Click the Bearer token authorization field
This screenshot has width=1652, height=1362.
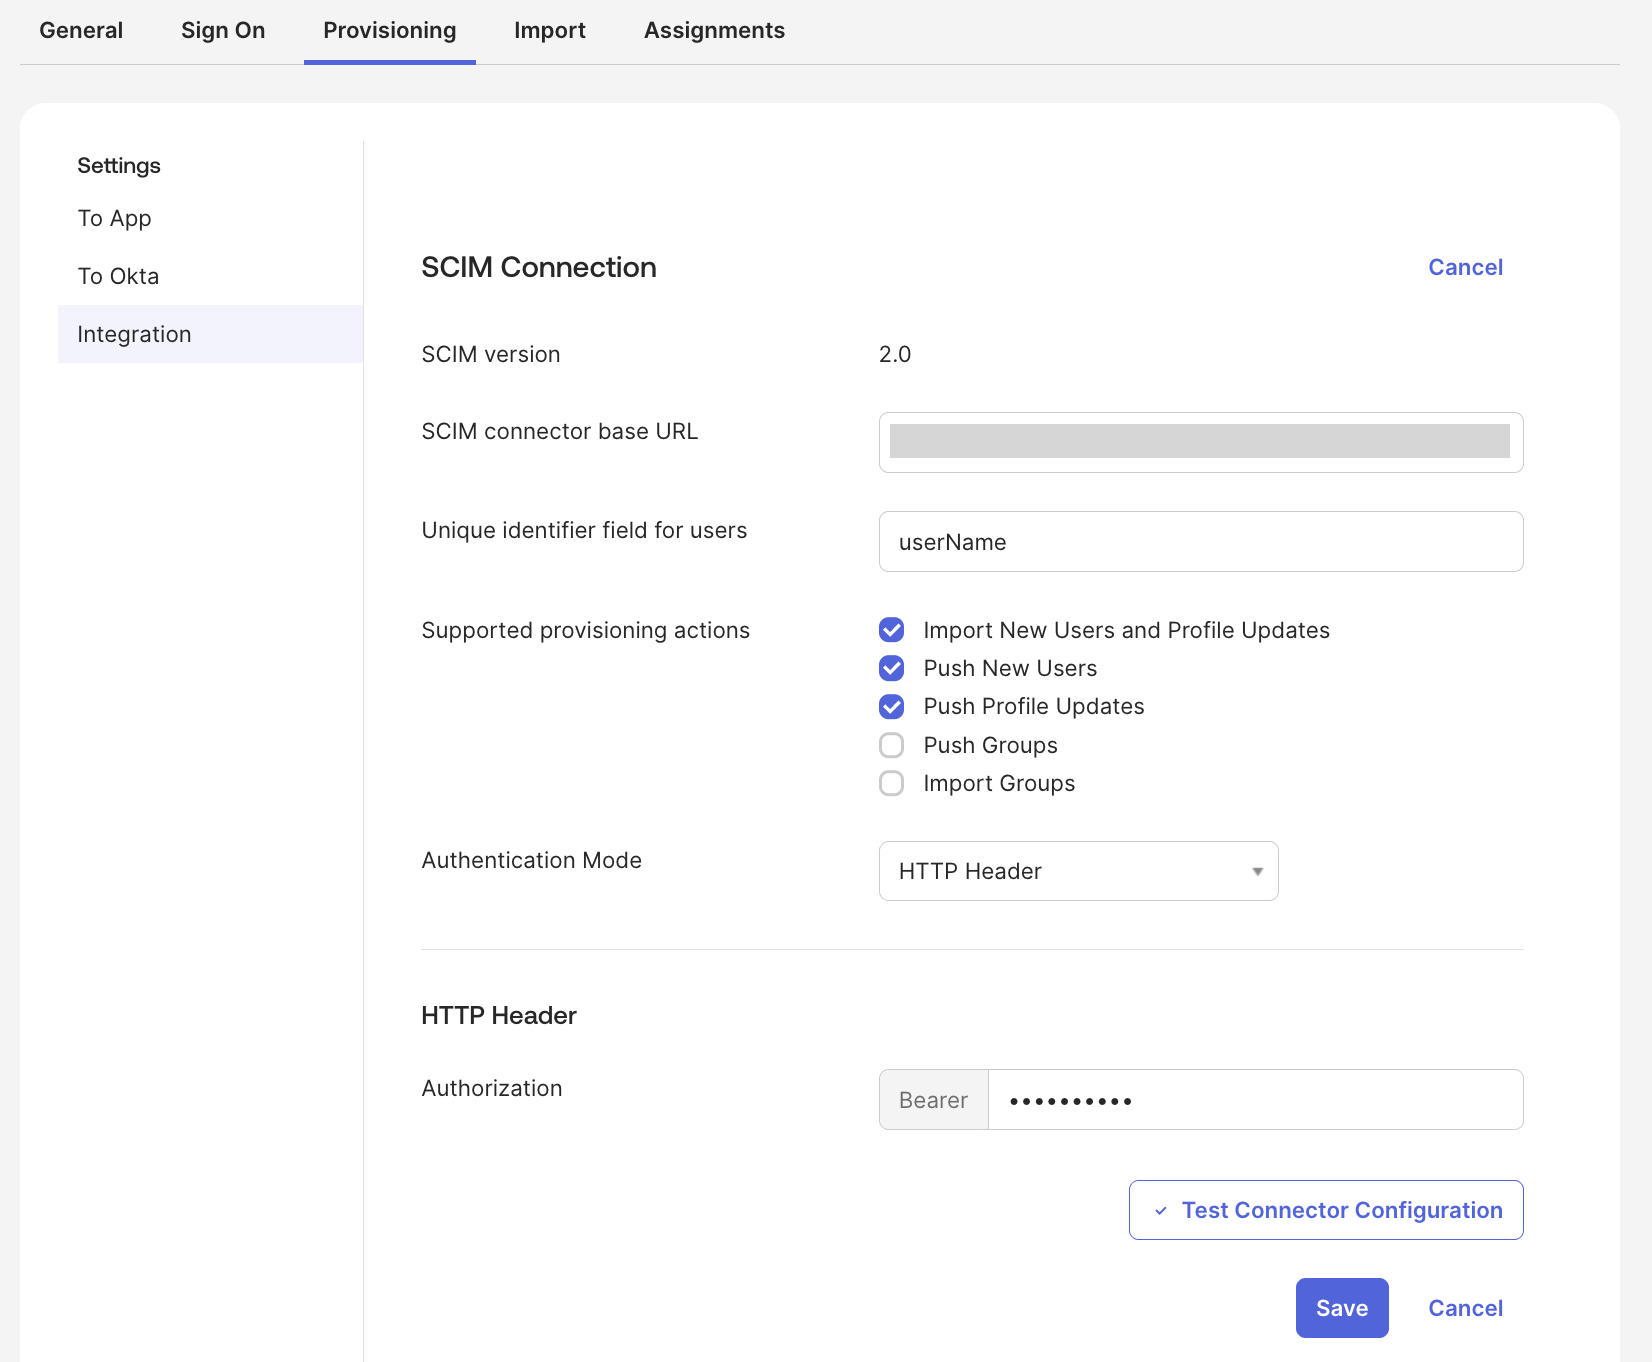coord(1255,1100)
